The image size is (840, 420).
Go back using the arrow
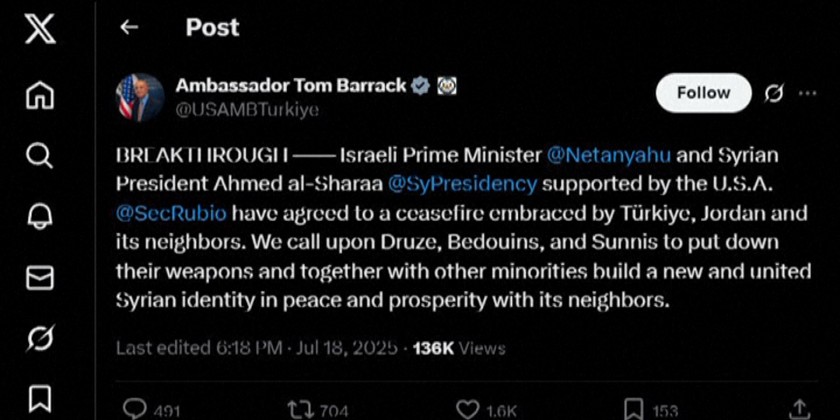coord(129,28)
